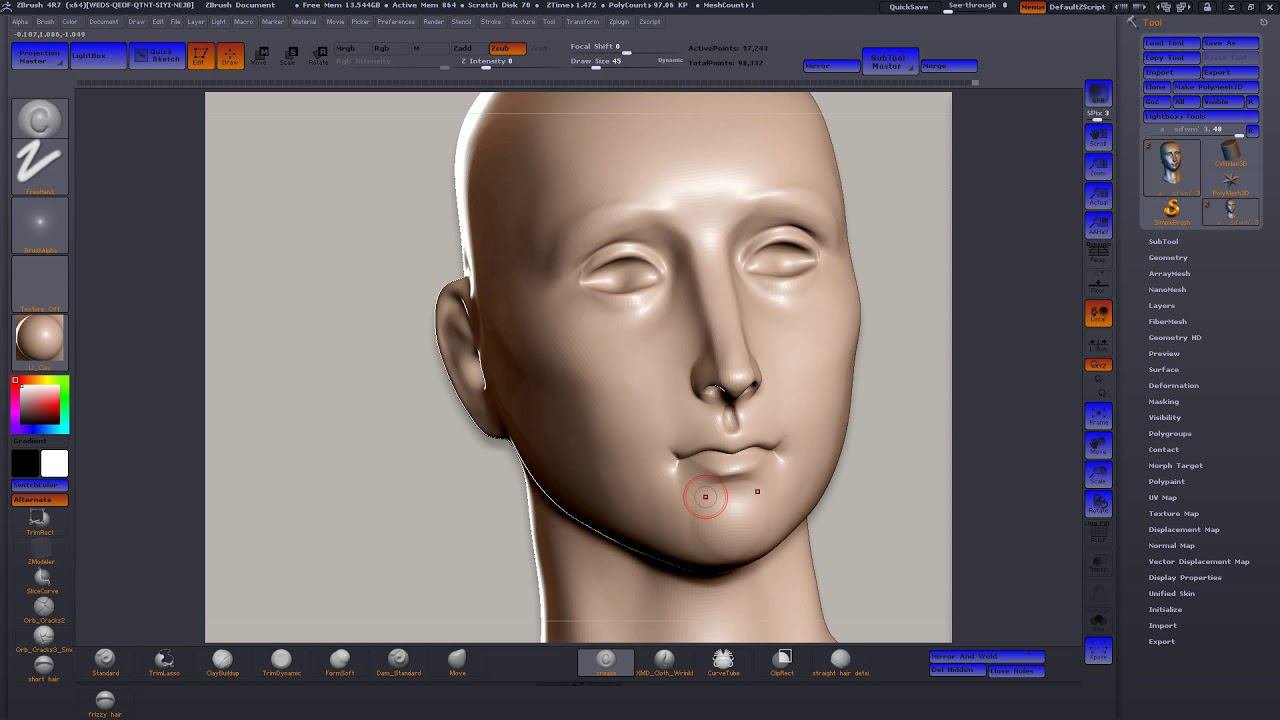Activate the TrimDynamic brush
1280x720 pixels.
pos(281,660)
